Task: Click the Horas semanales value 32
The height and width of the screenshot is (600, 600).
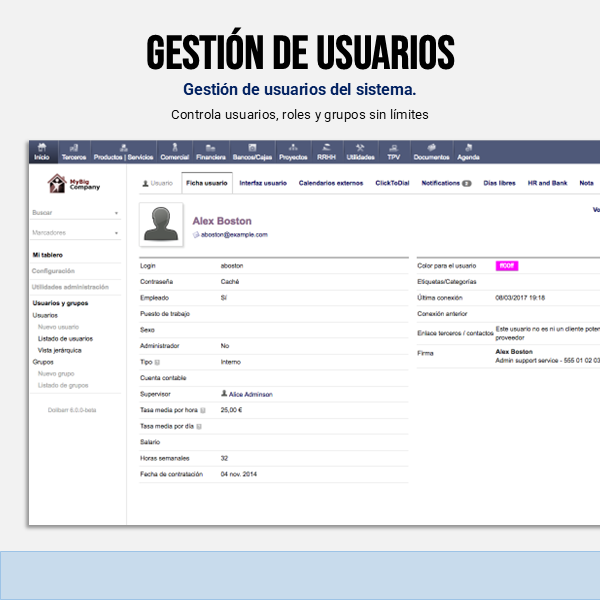Action: click(224, 458)
